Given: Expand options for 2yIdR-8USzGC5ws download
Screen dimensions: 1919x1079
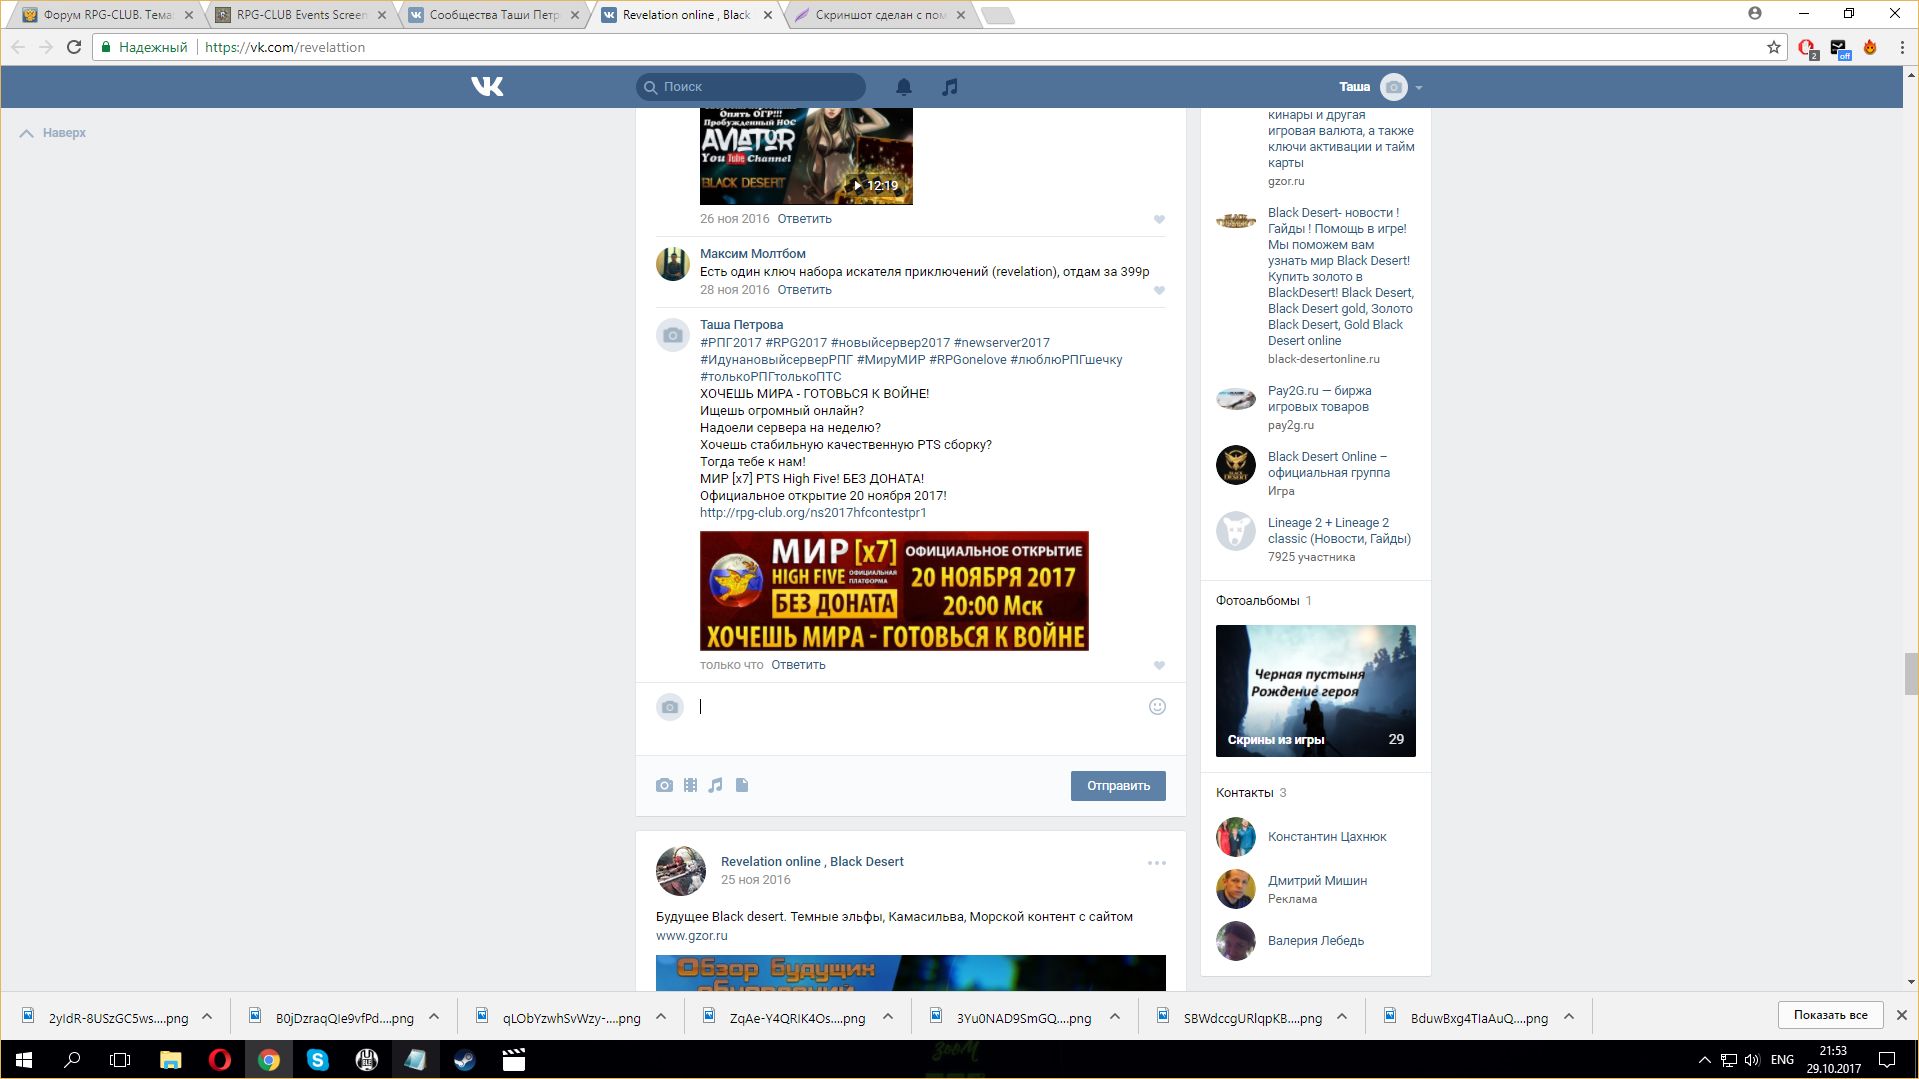Looking at the screenshot, I should [207, 1017].
